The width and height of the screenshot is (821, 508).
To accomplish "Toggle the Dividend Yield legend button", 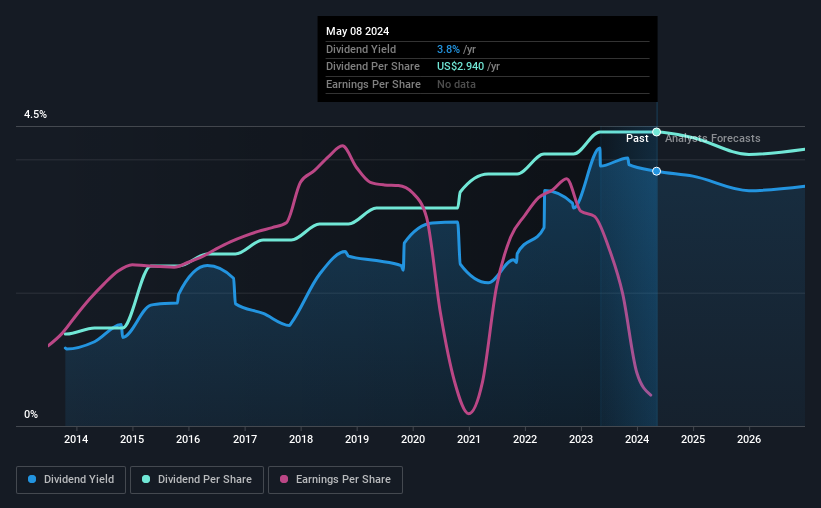I will click(x=71, y=480).
